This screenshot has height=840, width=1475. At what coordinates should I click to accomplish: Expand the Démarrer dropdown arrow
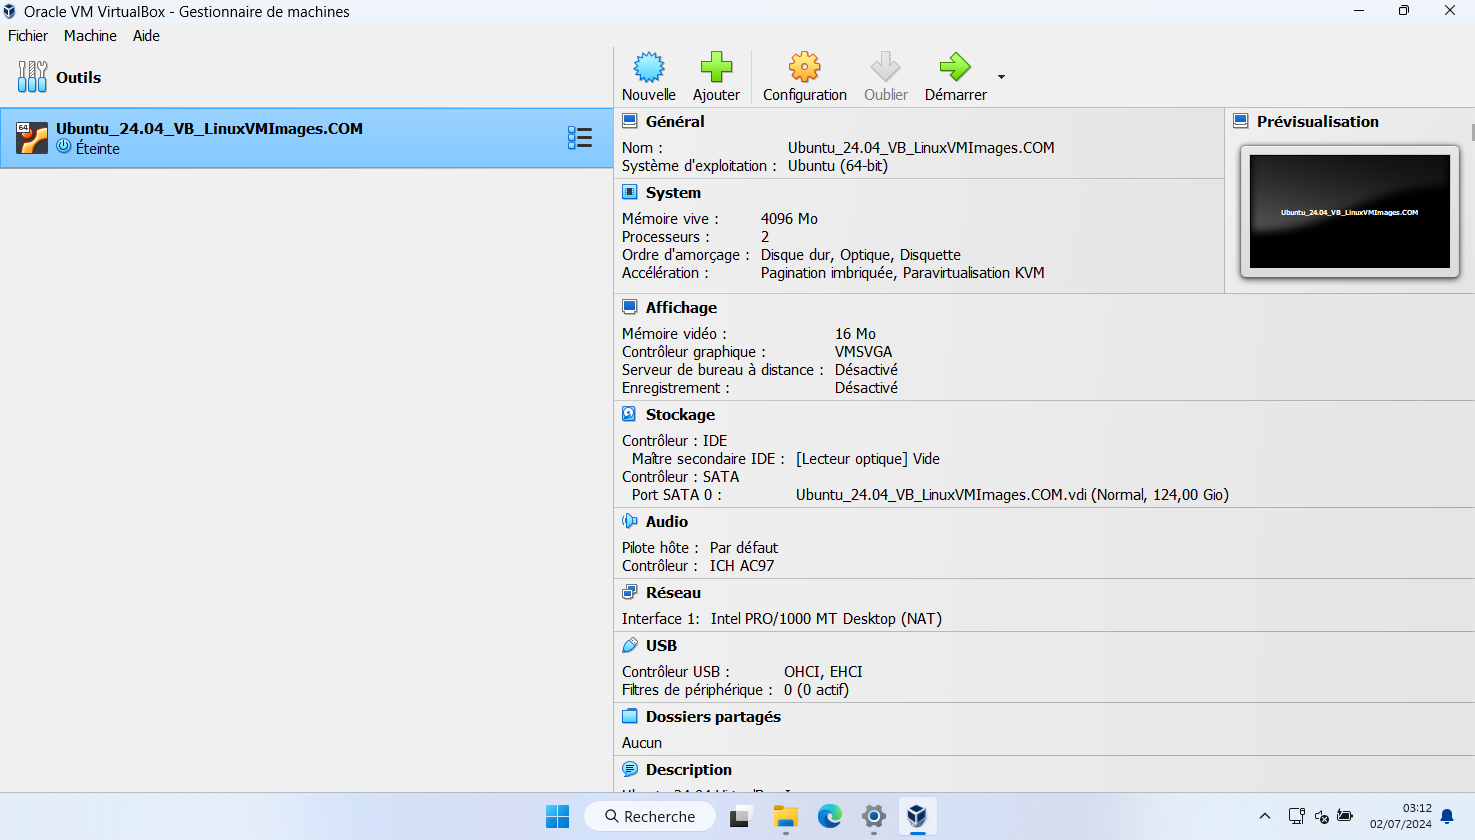tap(1001, 77)
